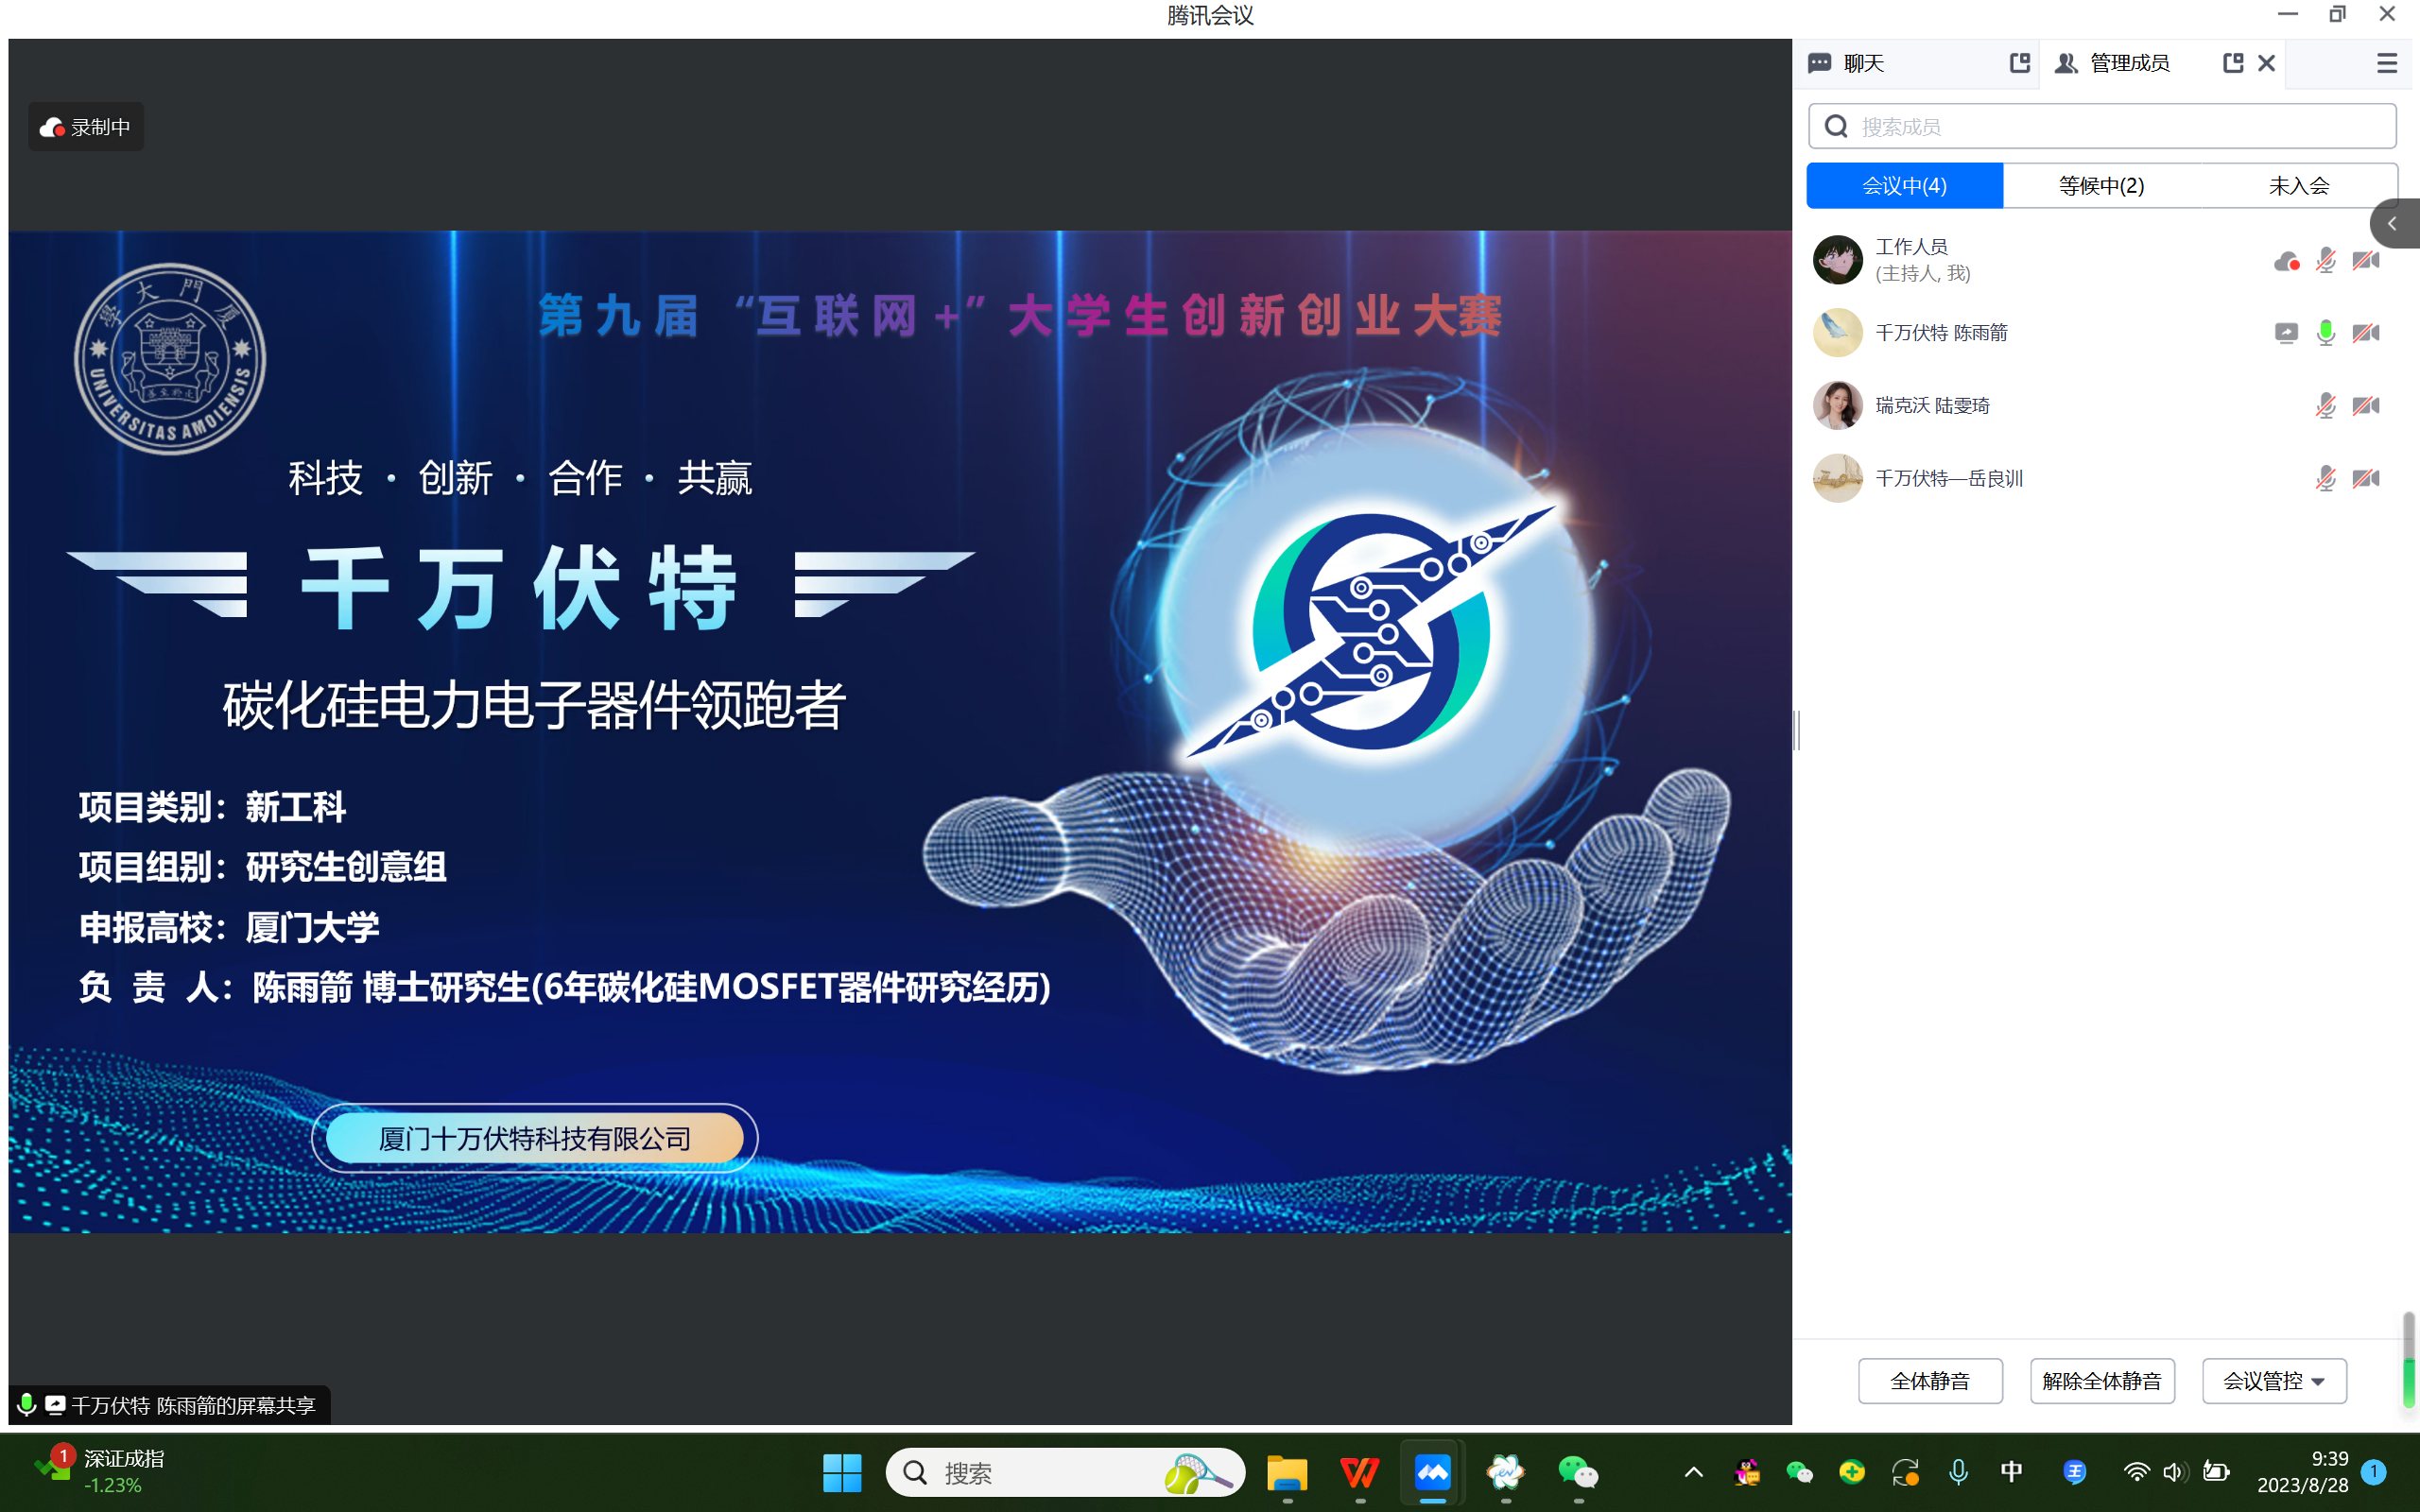Click the cloud recording icon for 工作人员

click(x=2286, y=261)
